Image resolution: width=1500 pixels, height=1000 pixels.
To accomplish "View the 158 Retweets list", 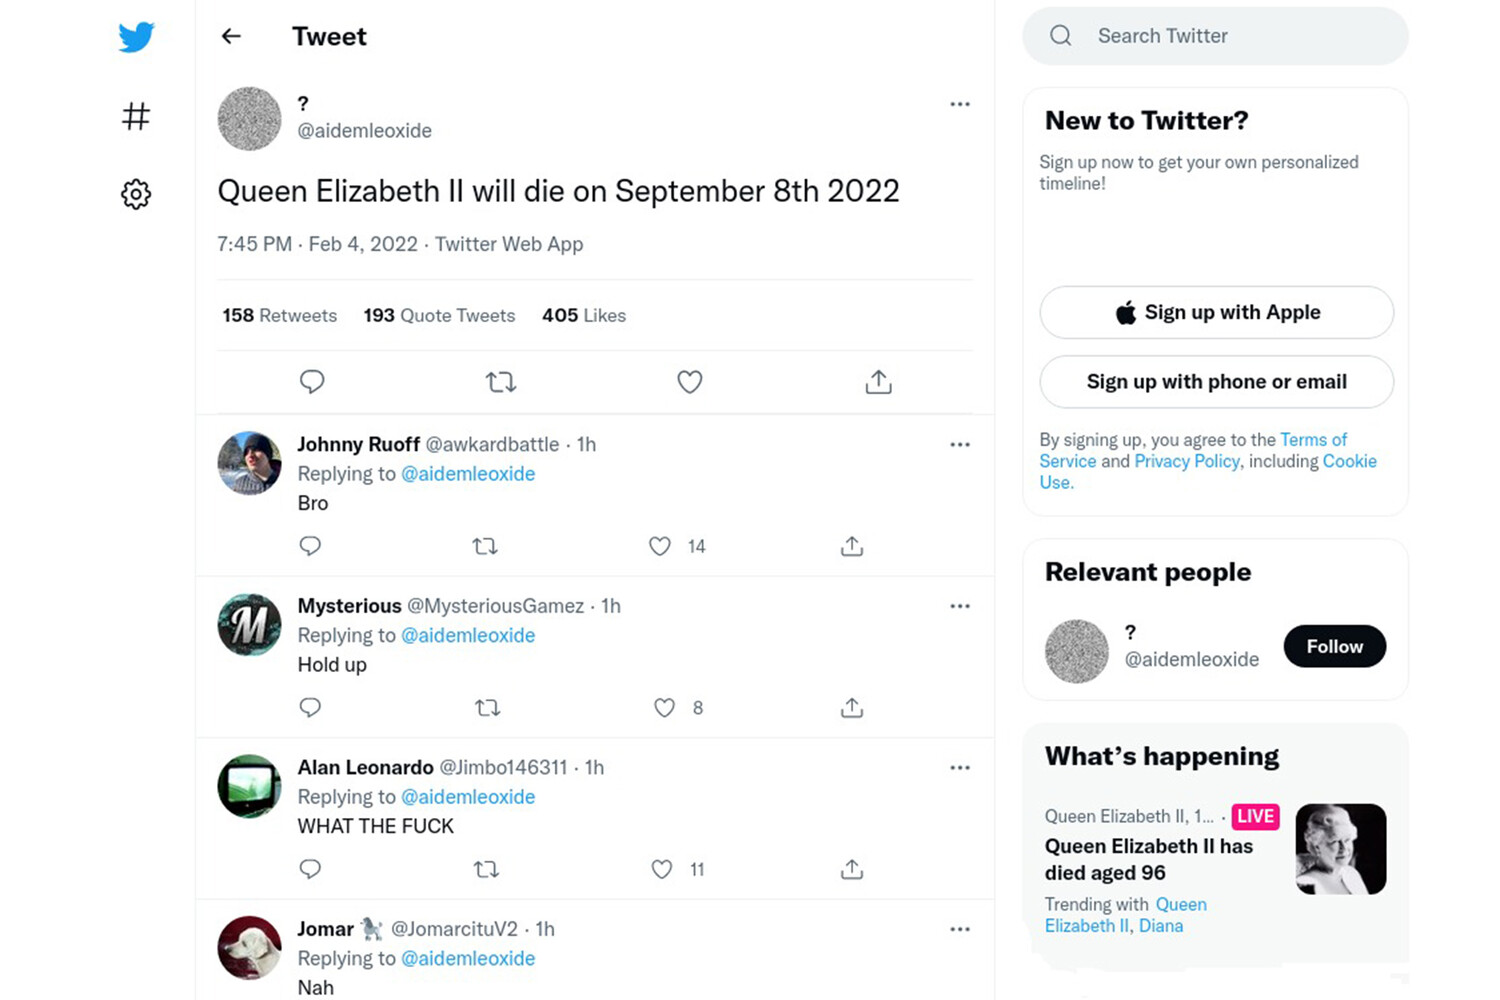I will coord(280,315).
